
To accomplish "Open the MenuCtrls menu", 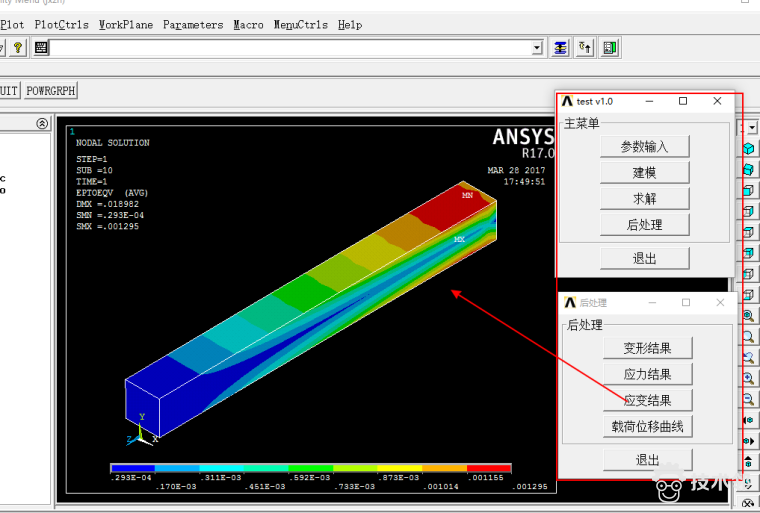I will click(301, 25).
